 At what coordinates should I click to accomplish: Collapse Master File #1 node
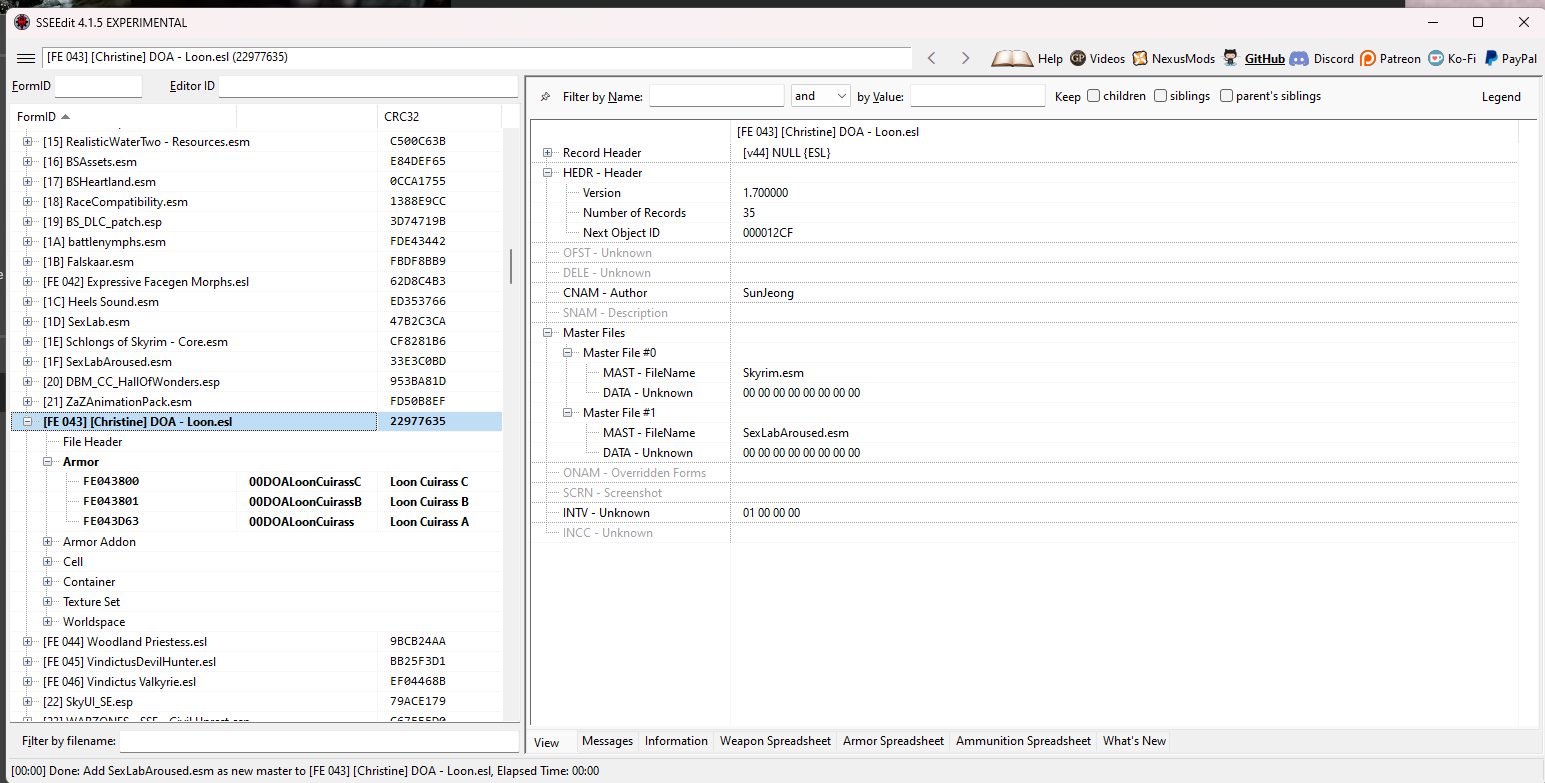tap(568, 413)
